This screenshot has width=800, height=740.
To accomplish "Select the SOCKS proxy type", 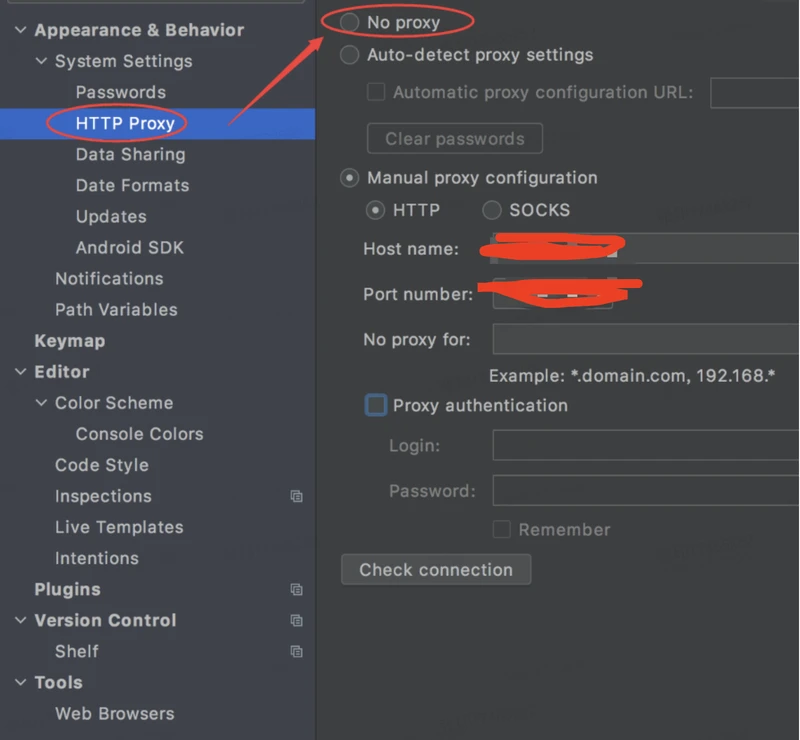I will 492,210.
